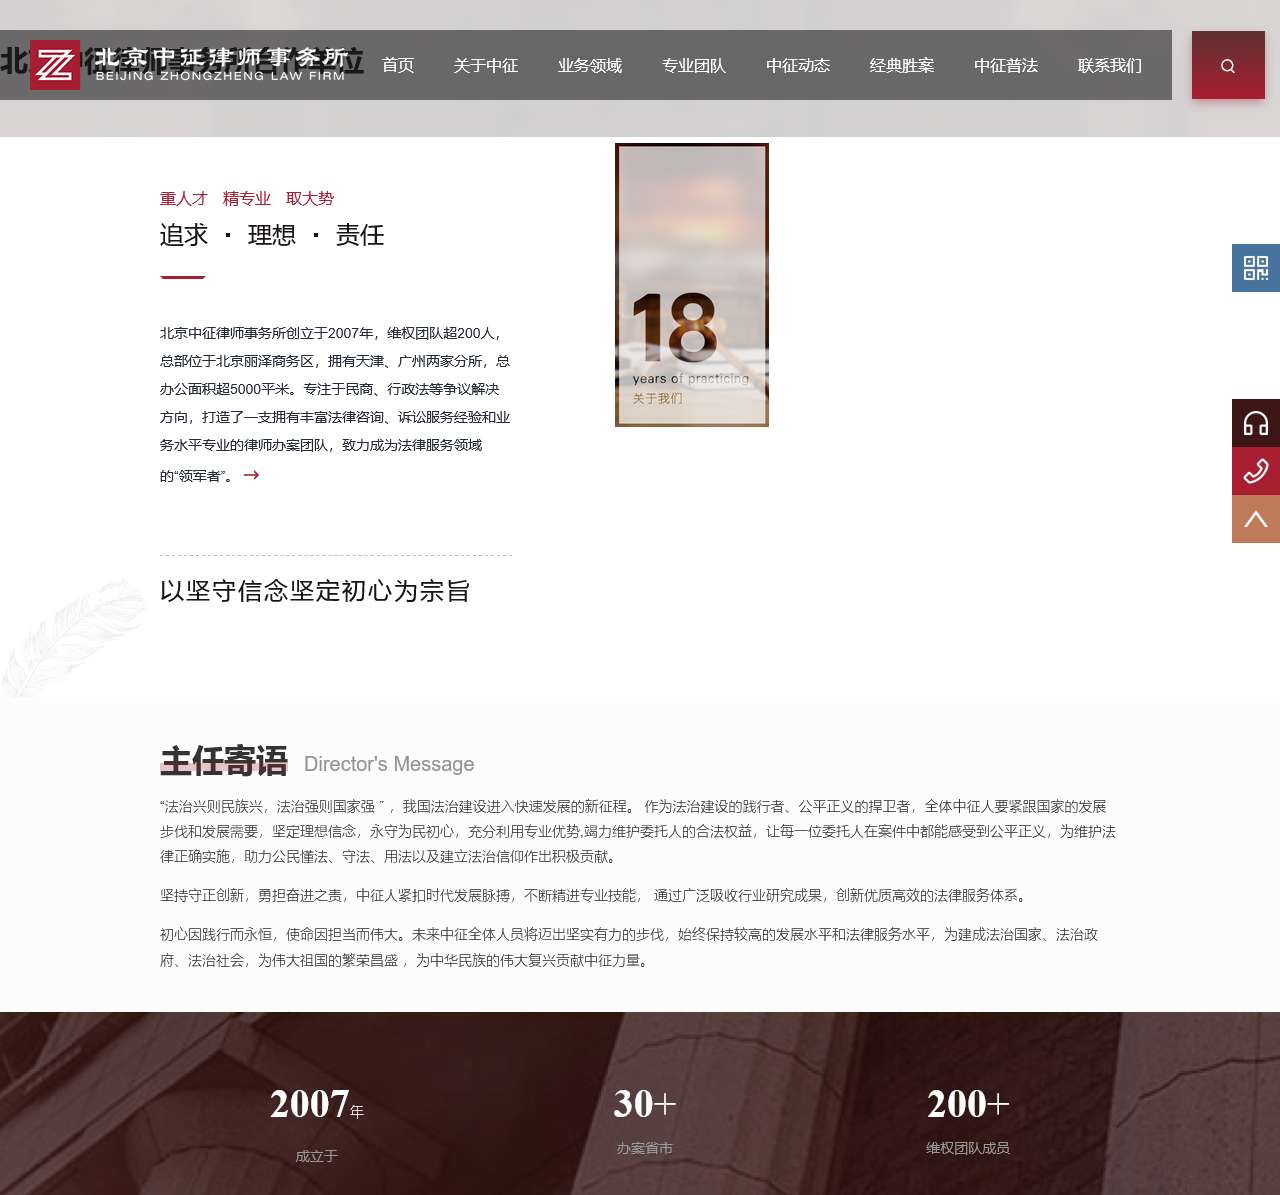Image resolution: width=1280 pixels, height=1195 pixels.
Task: Click the headset customer service icon
Action: 1256,423
